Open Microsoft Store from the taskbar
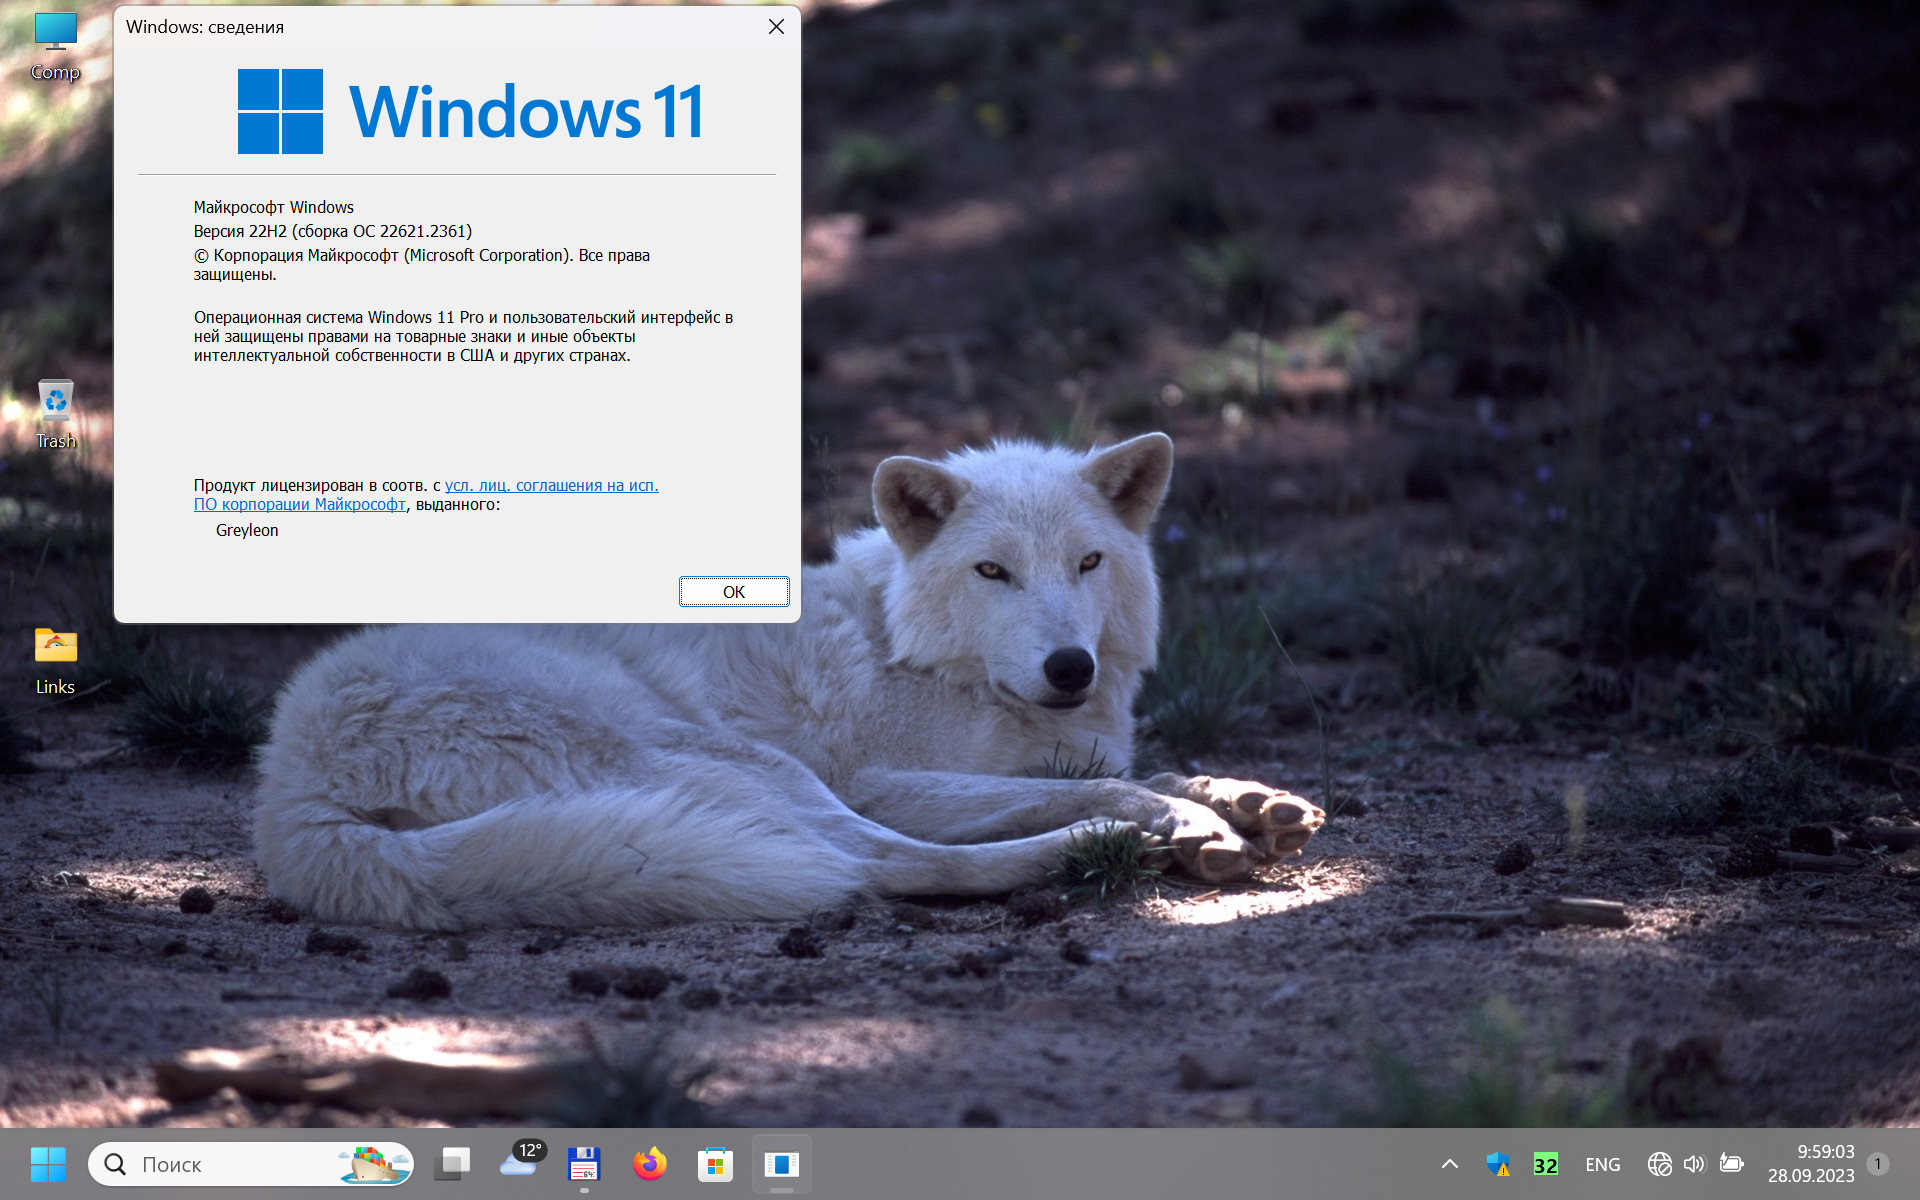The image size is (1920, 1200). pyautogui.click(x=715, y=1164)
